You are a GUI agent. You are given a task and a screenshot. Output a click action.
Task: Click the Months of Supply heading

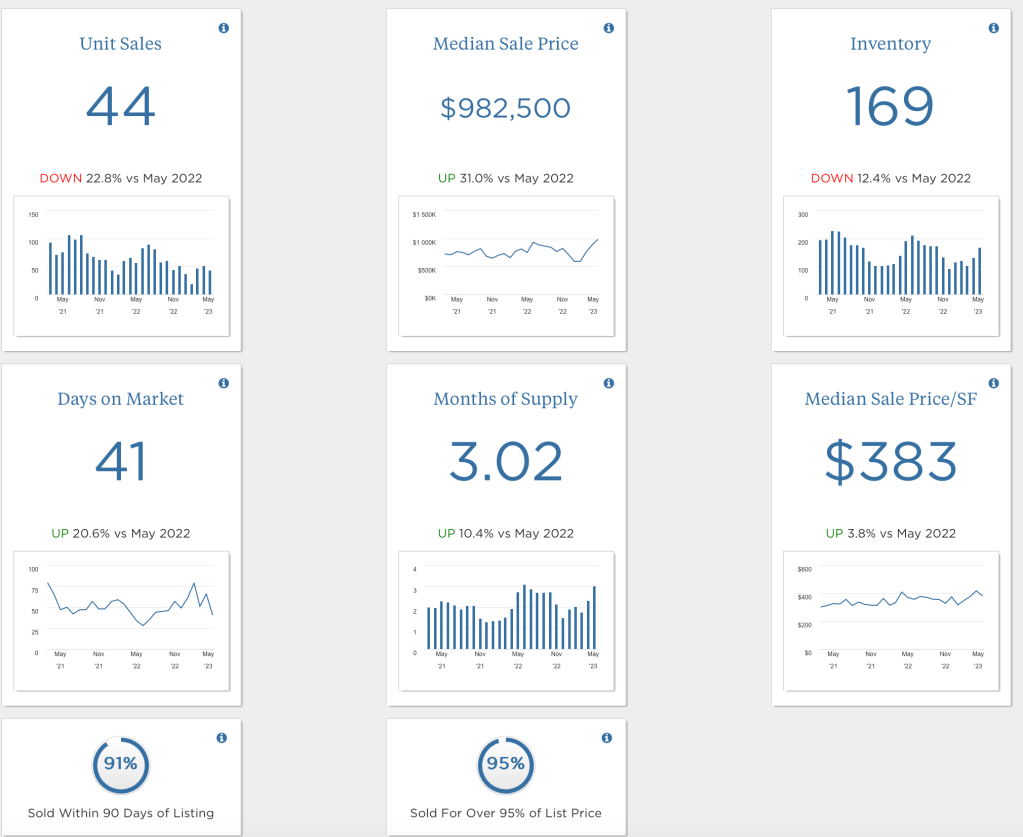506,399
